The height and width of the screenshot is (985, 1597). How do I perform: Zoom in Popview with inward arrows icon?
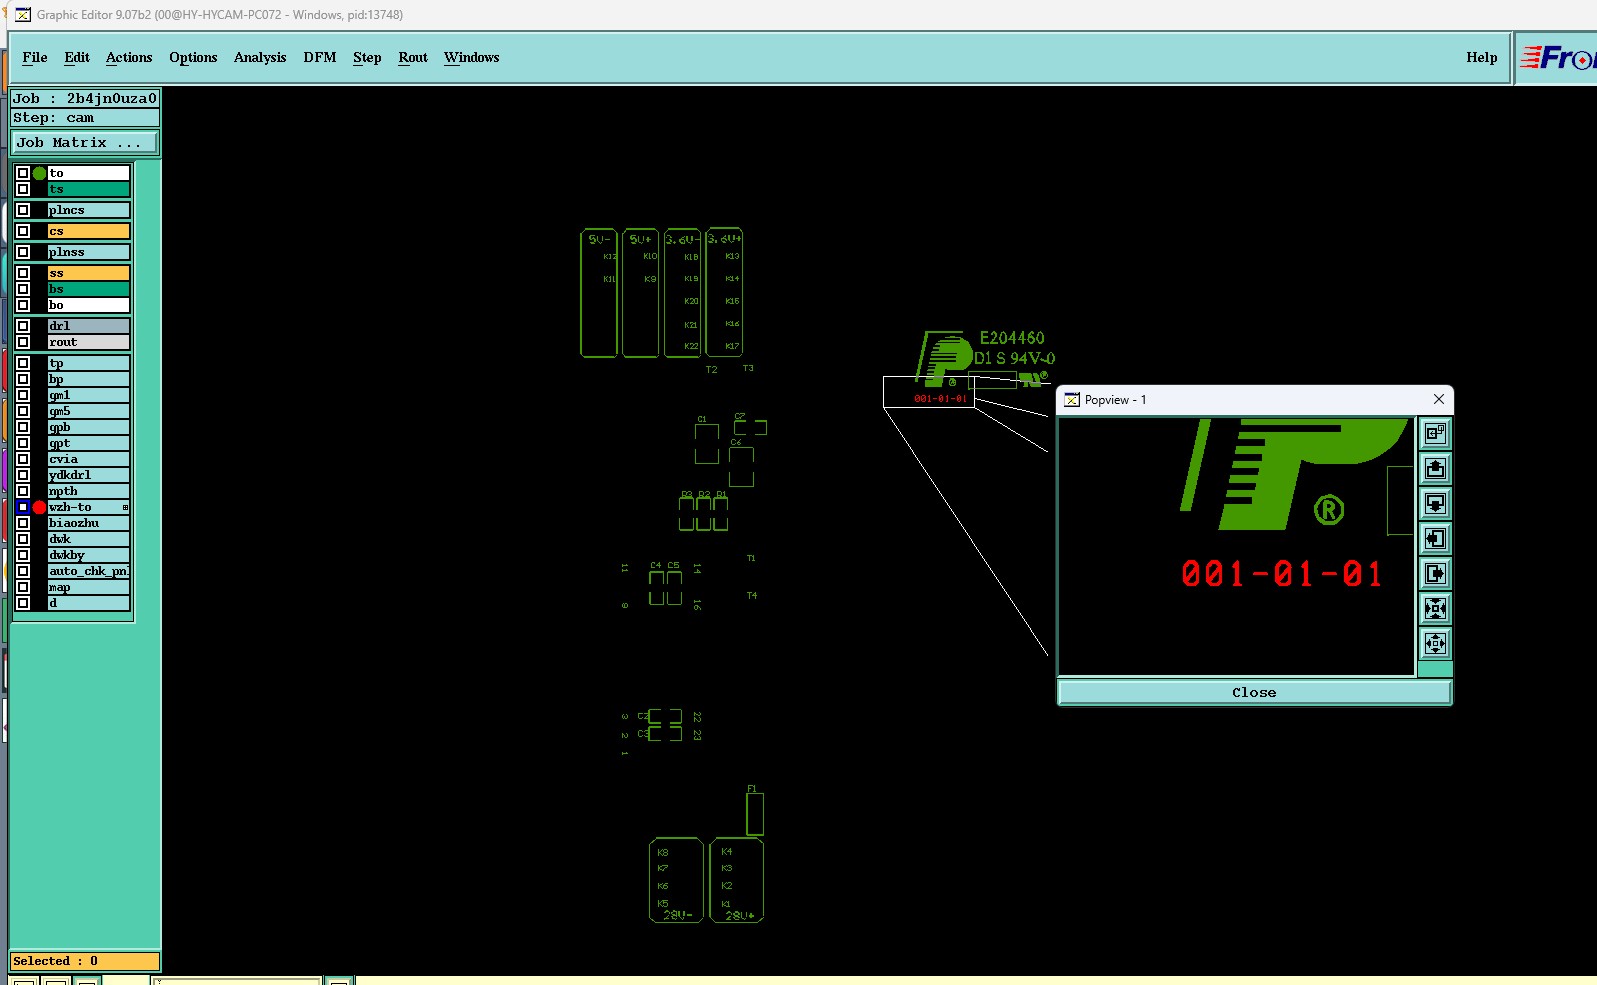pos(1435,608)
